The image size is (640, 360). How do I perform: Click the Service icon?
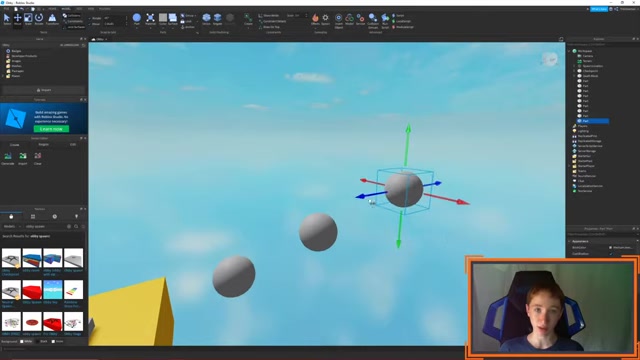360,19
